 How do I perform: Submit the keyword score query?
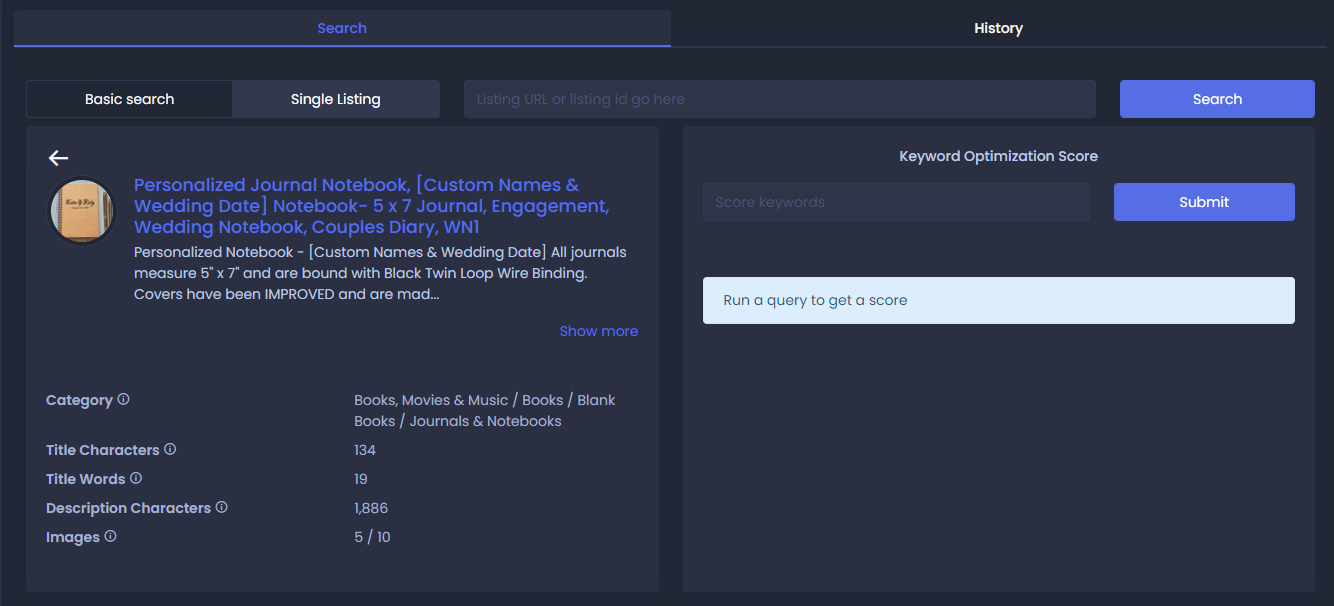click(x=1204, y=202)
